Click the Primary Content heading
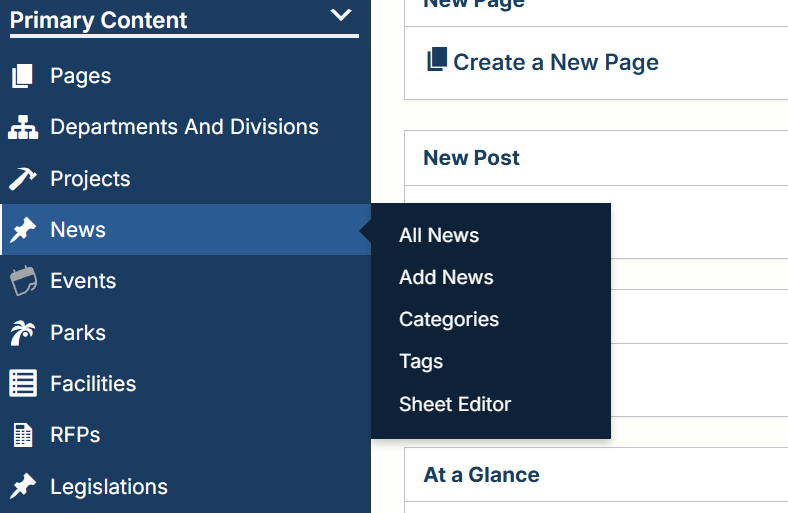The image size is (788, 513). (x=98, y=20)
